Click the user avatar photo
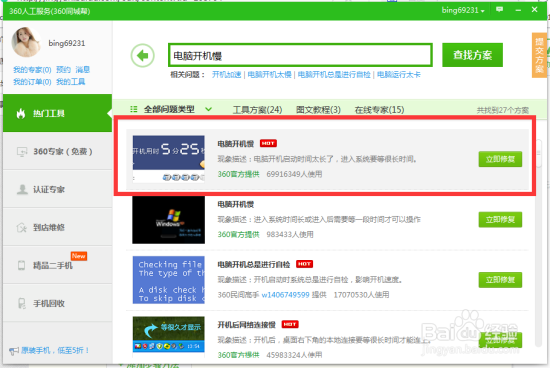The height and width of the screenshot is (368, 550). [x=26, y=42]
